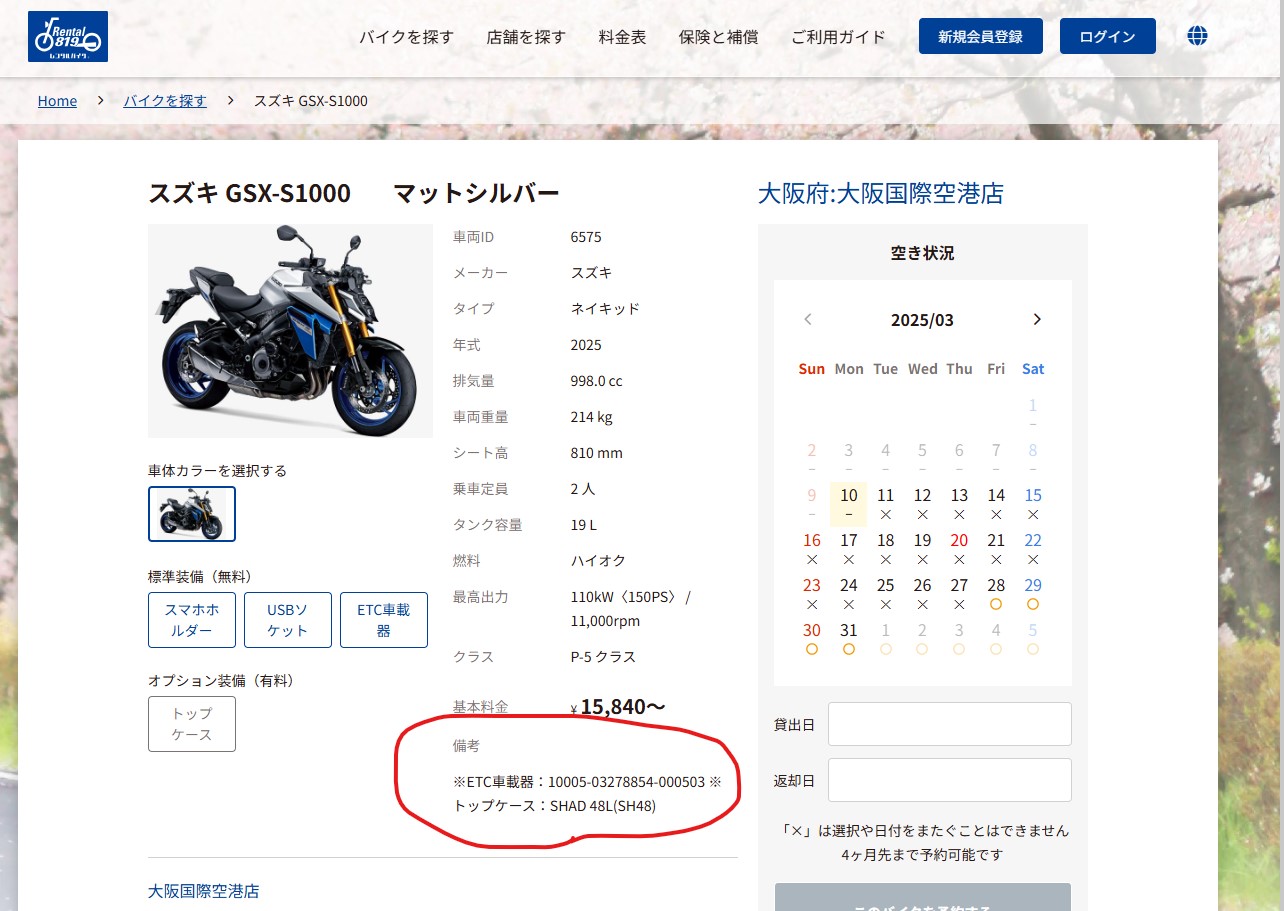Pick March 31 on calendar
This screenshot has width=1284, height=911.
pos(849,639)
